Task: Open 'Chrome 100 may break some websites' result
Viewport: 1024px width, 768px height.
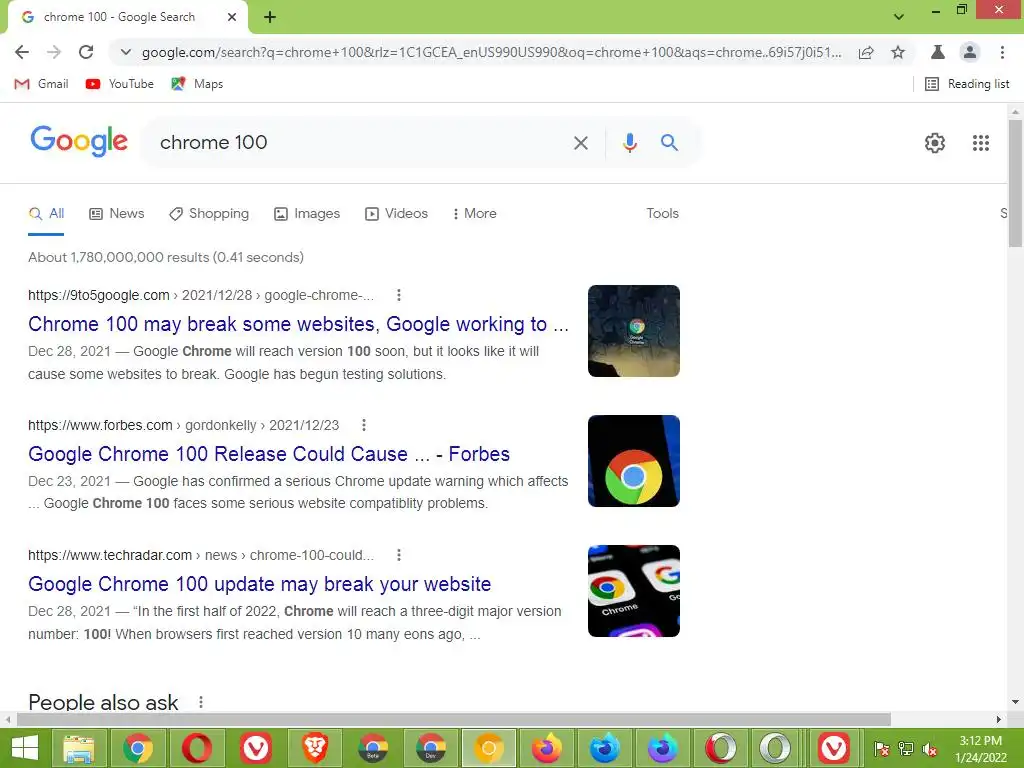Action: point(298,324)
